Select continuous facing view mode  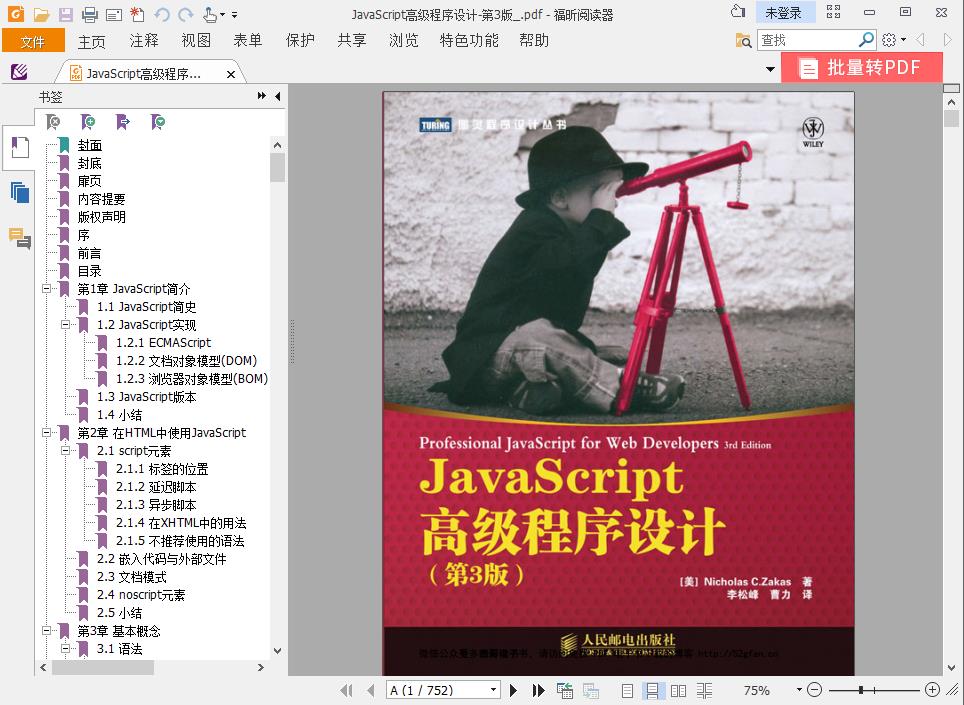(705, 691)
